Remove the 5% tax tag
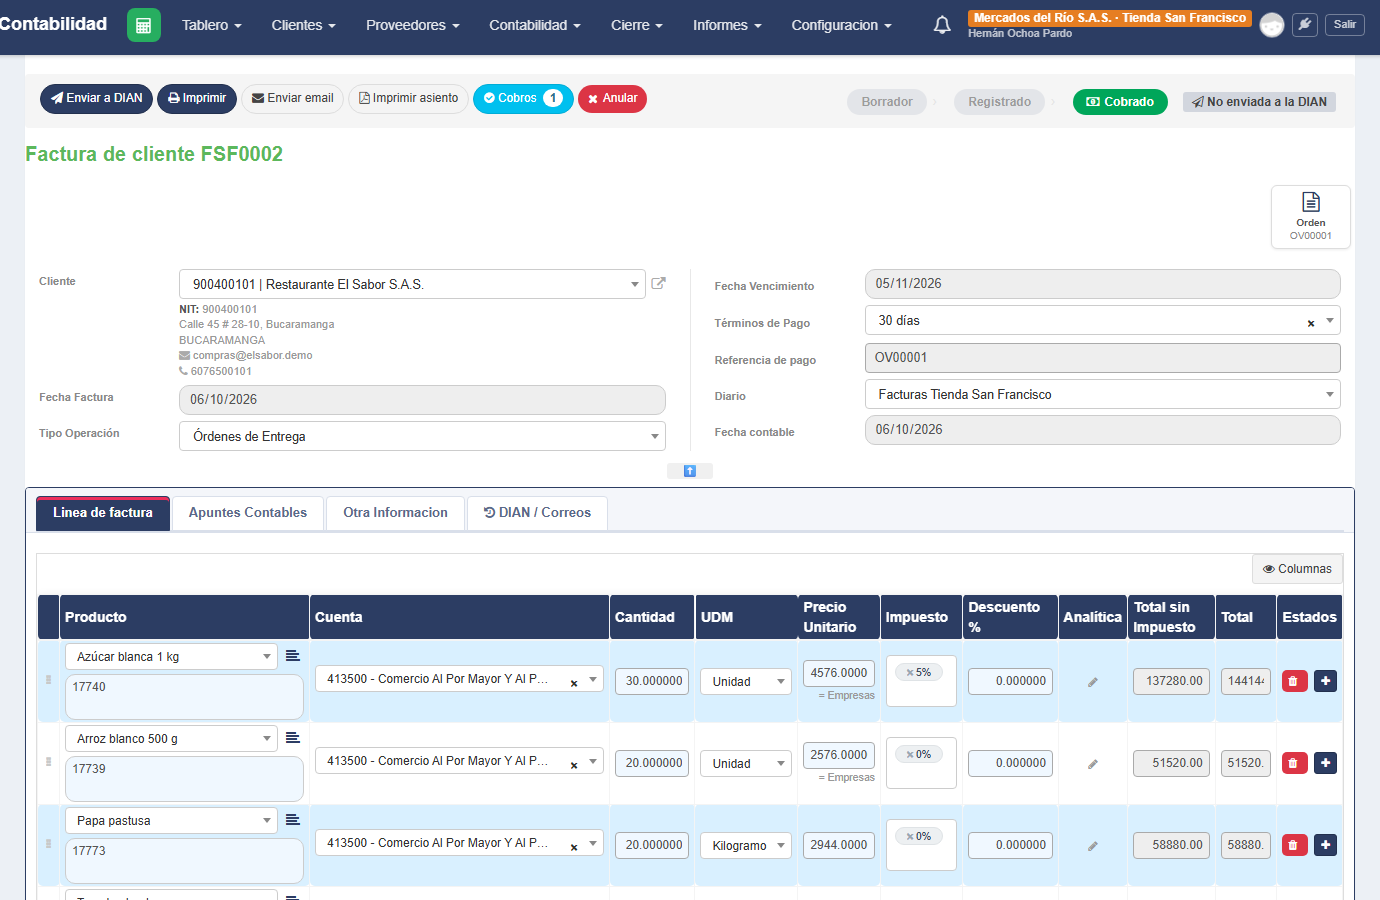1380x900 pixels. coord(910,673)
